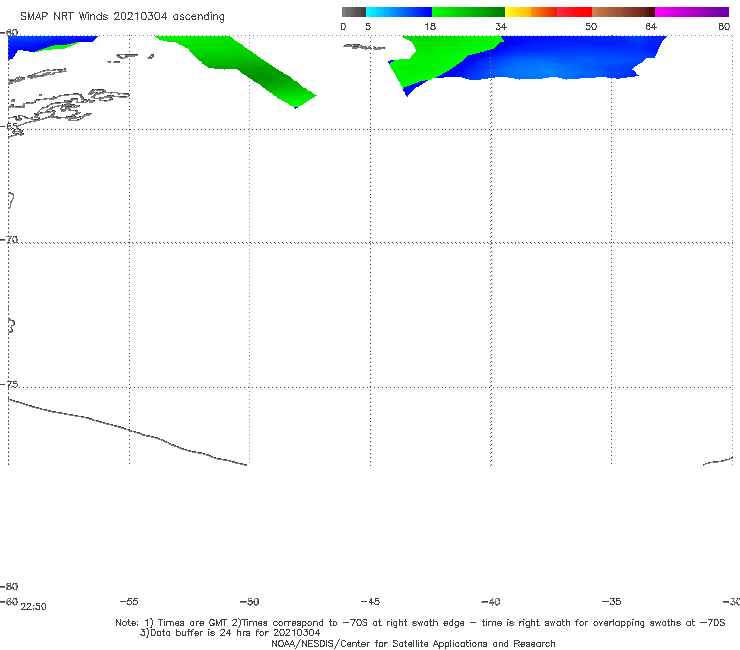The height and width of the screenshot is (650, 740).
Task: Click the longitude label '-40'
Action: pos(490,601)
